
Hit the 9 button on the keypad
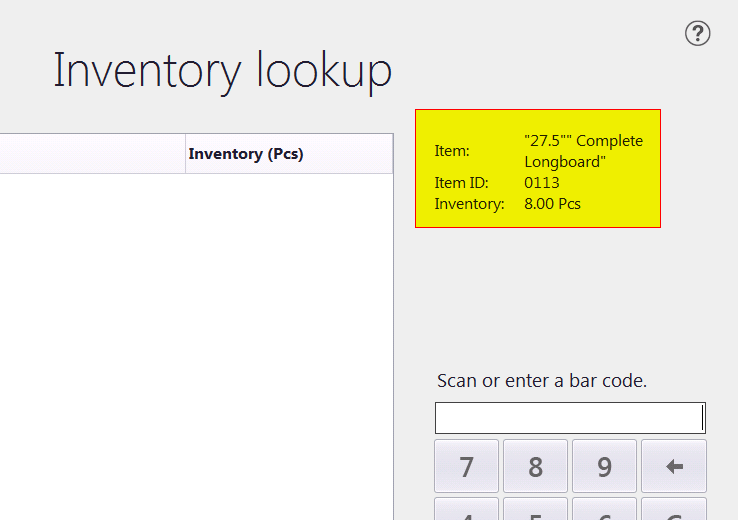[604, 466]
